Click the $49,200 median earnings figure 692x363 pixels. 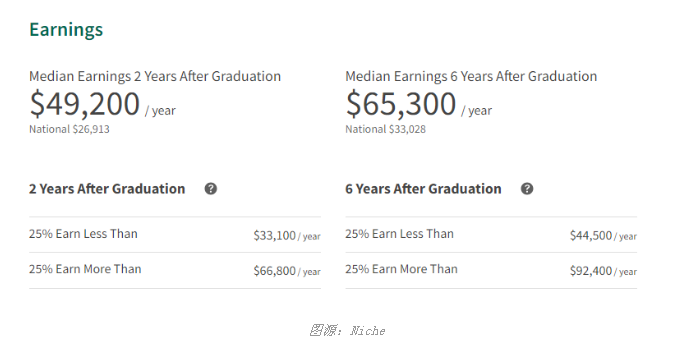point(85,104)
